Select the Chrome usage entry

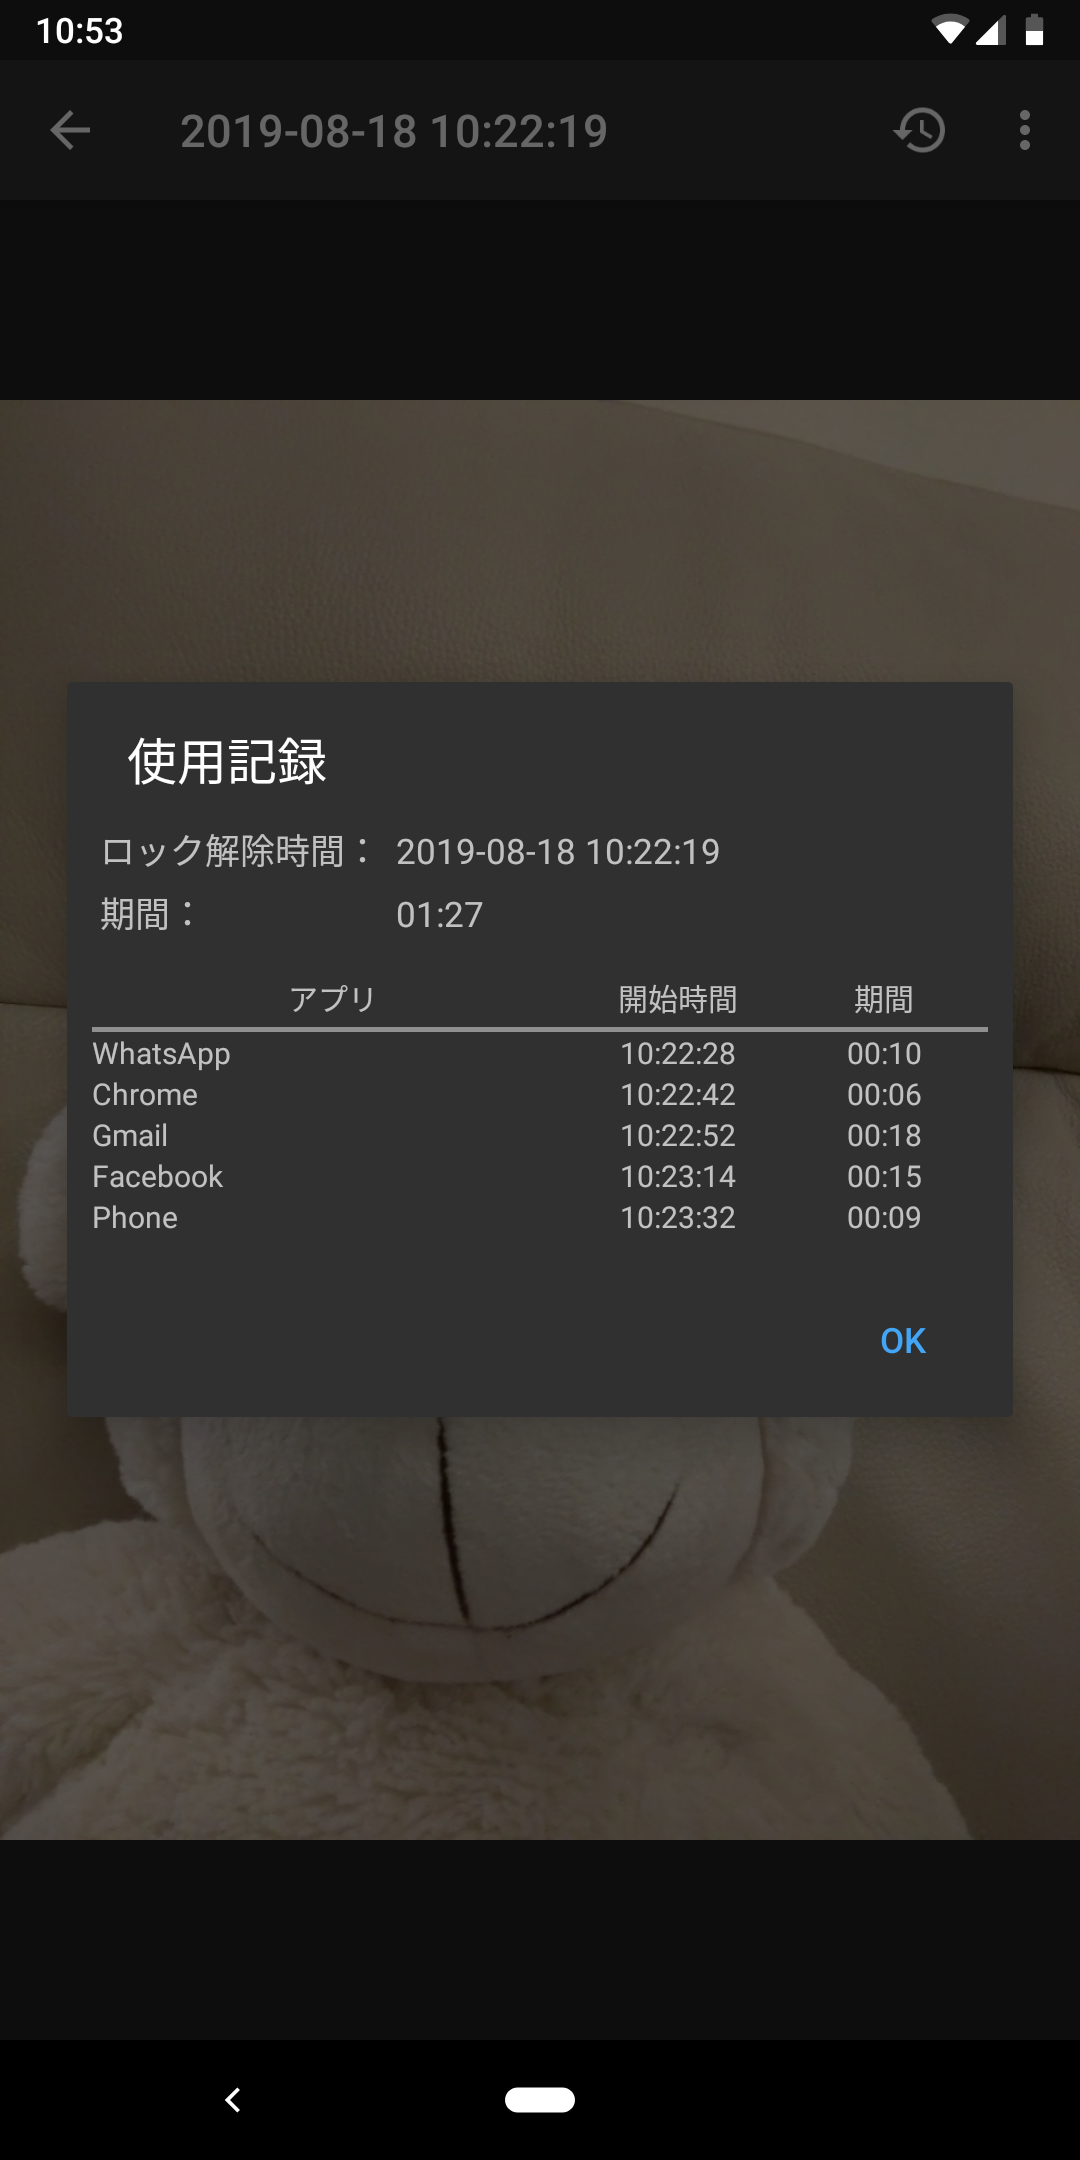(x=540, y=1095)
